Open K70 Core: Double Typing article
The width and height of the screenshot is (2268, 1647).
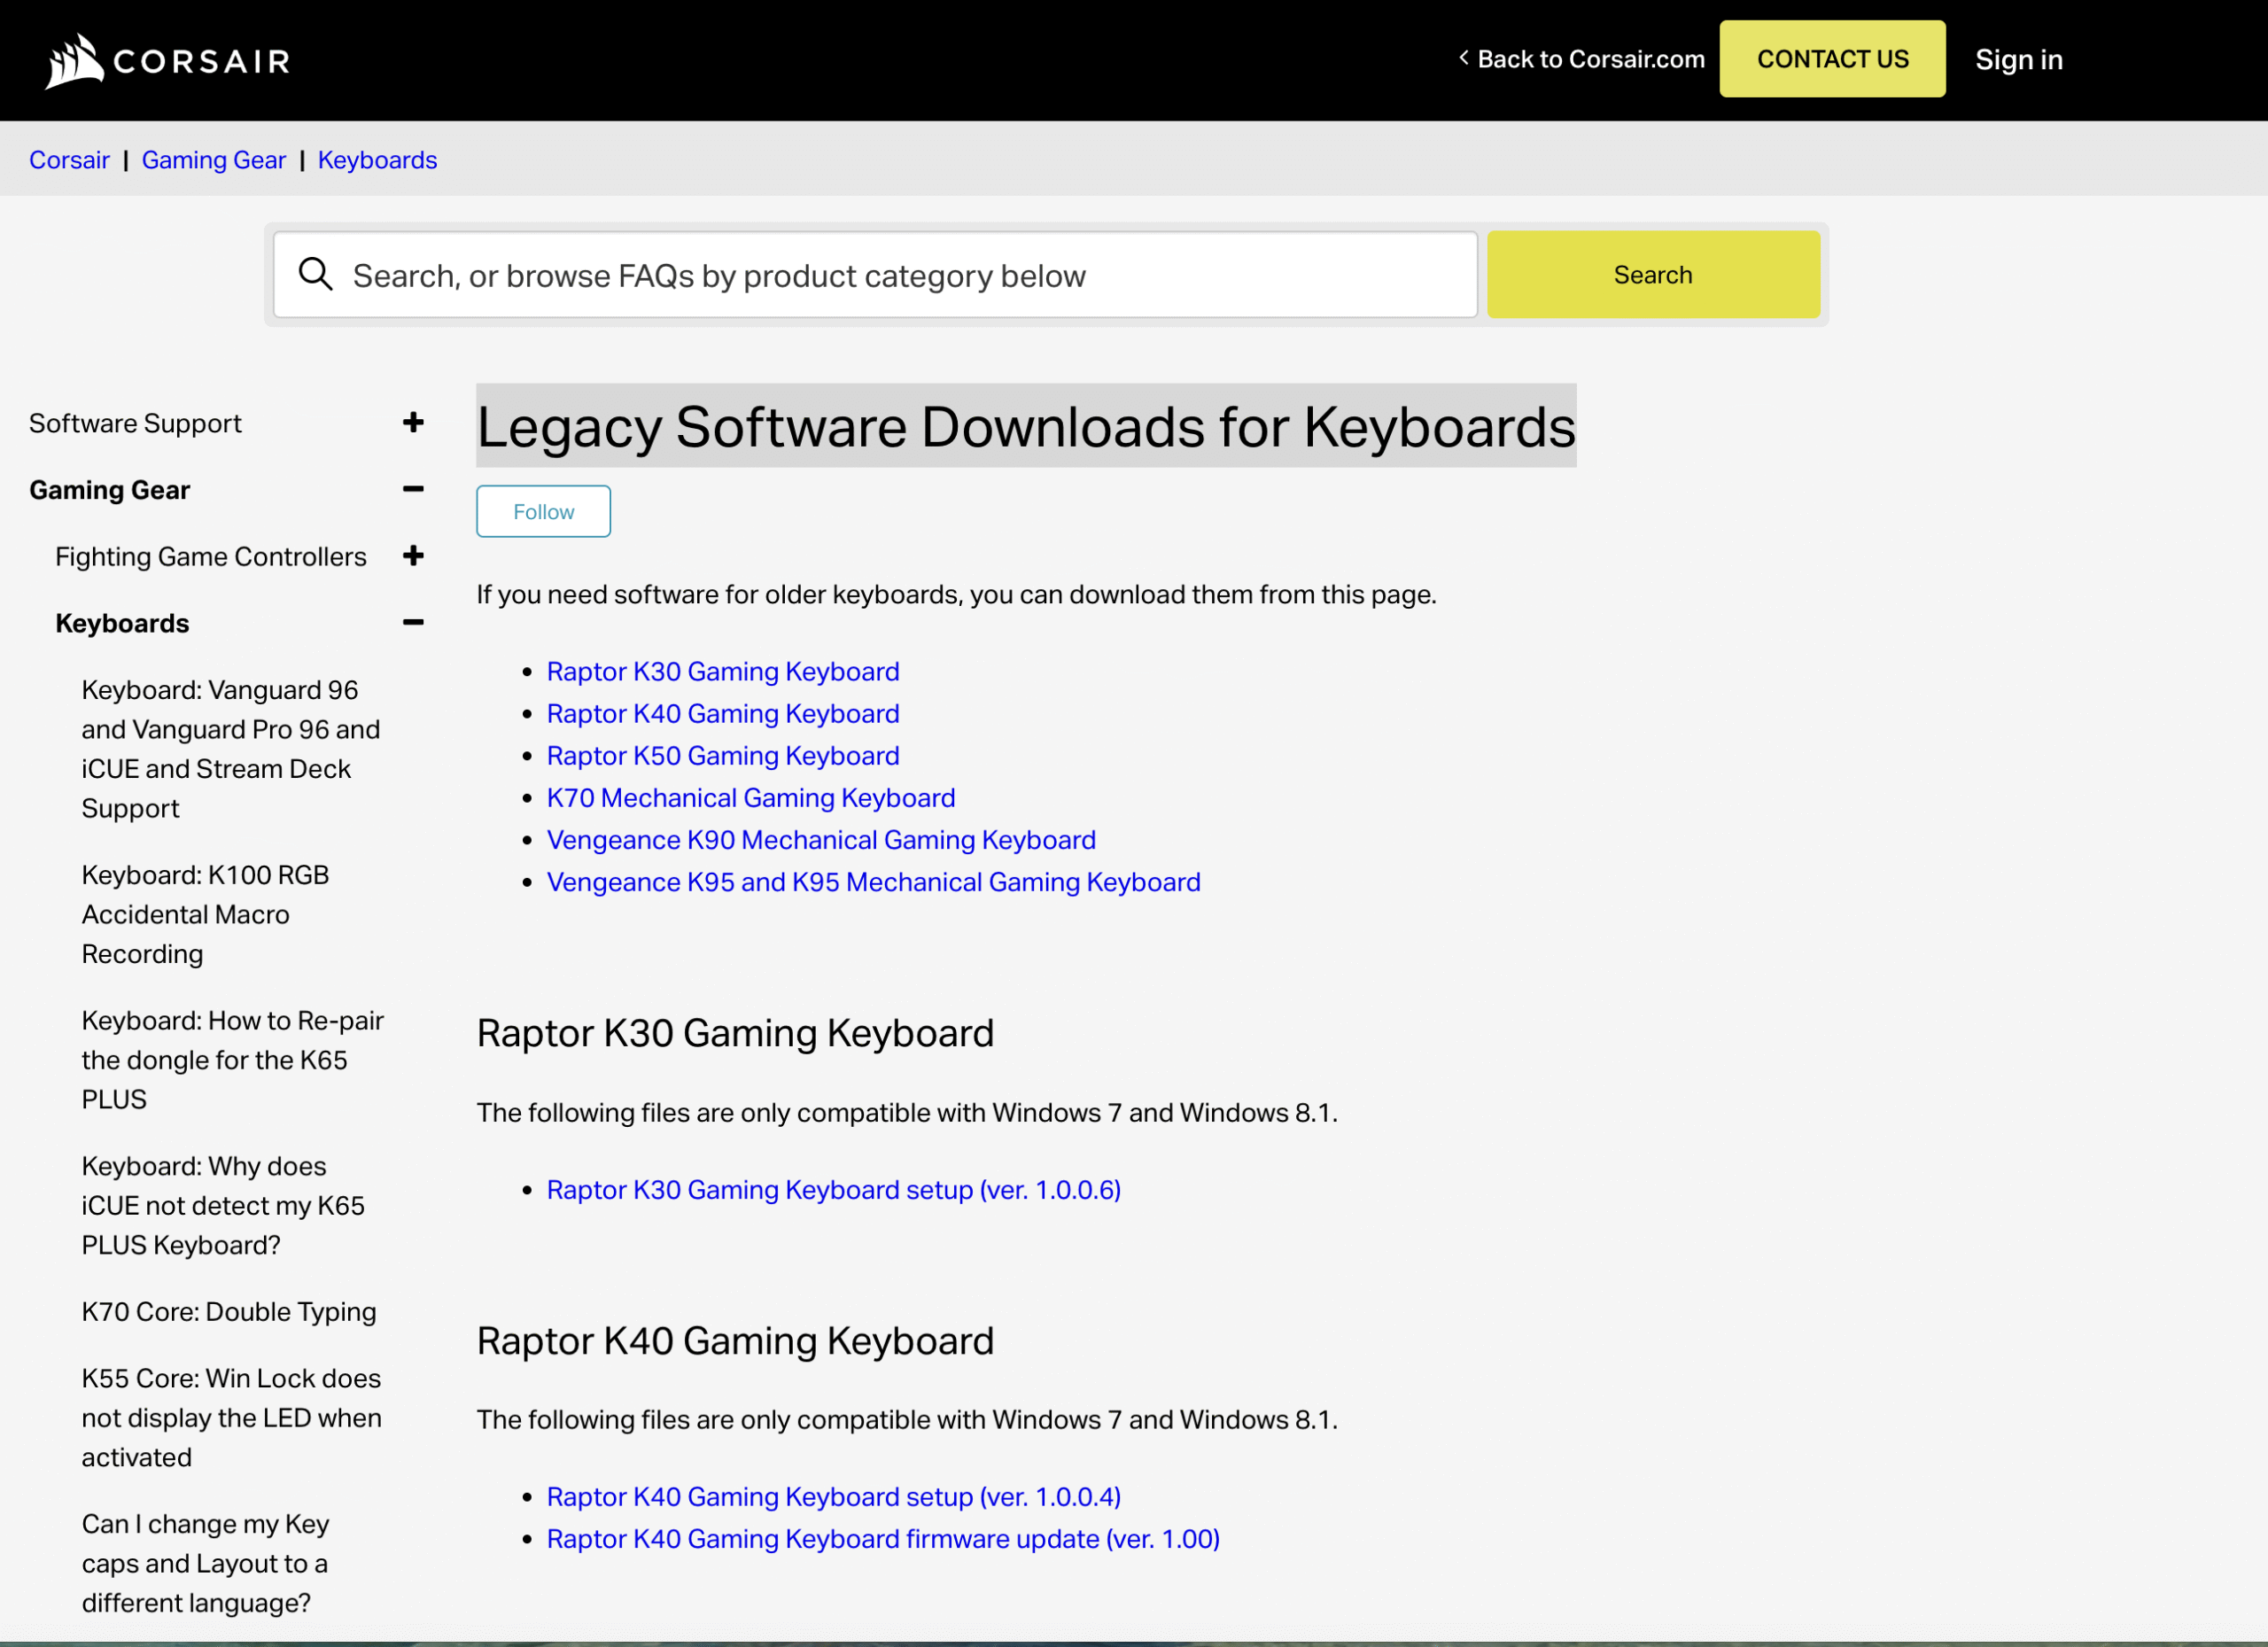coord(229,1311)
